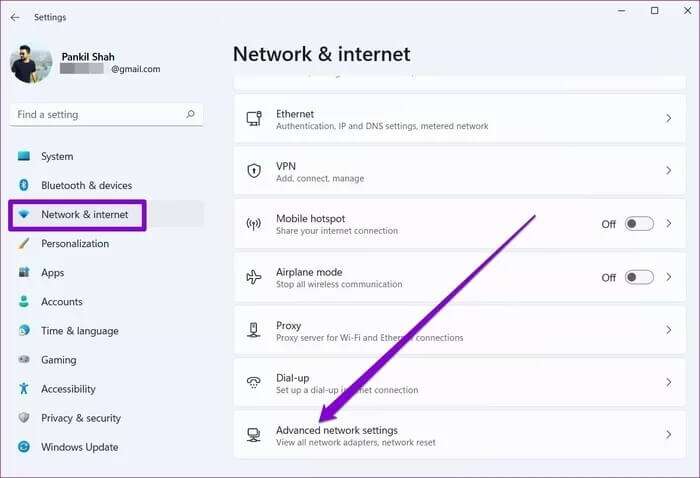This screenshot has height=478, width=700.
Task: Click the Ethernet monitor icon
Action: pyautogui.click(x=254, y=119)
